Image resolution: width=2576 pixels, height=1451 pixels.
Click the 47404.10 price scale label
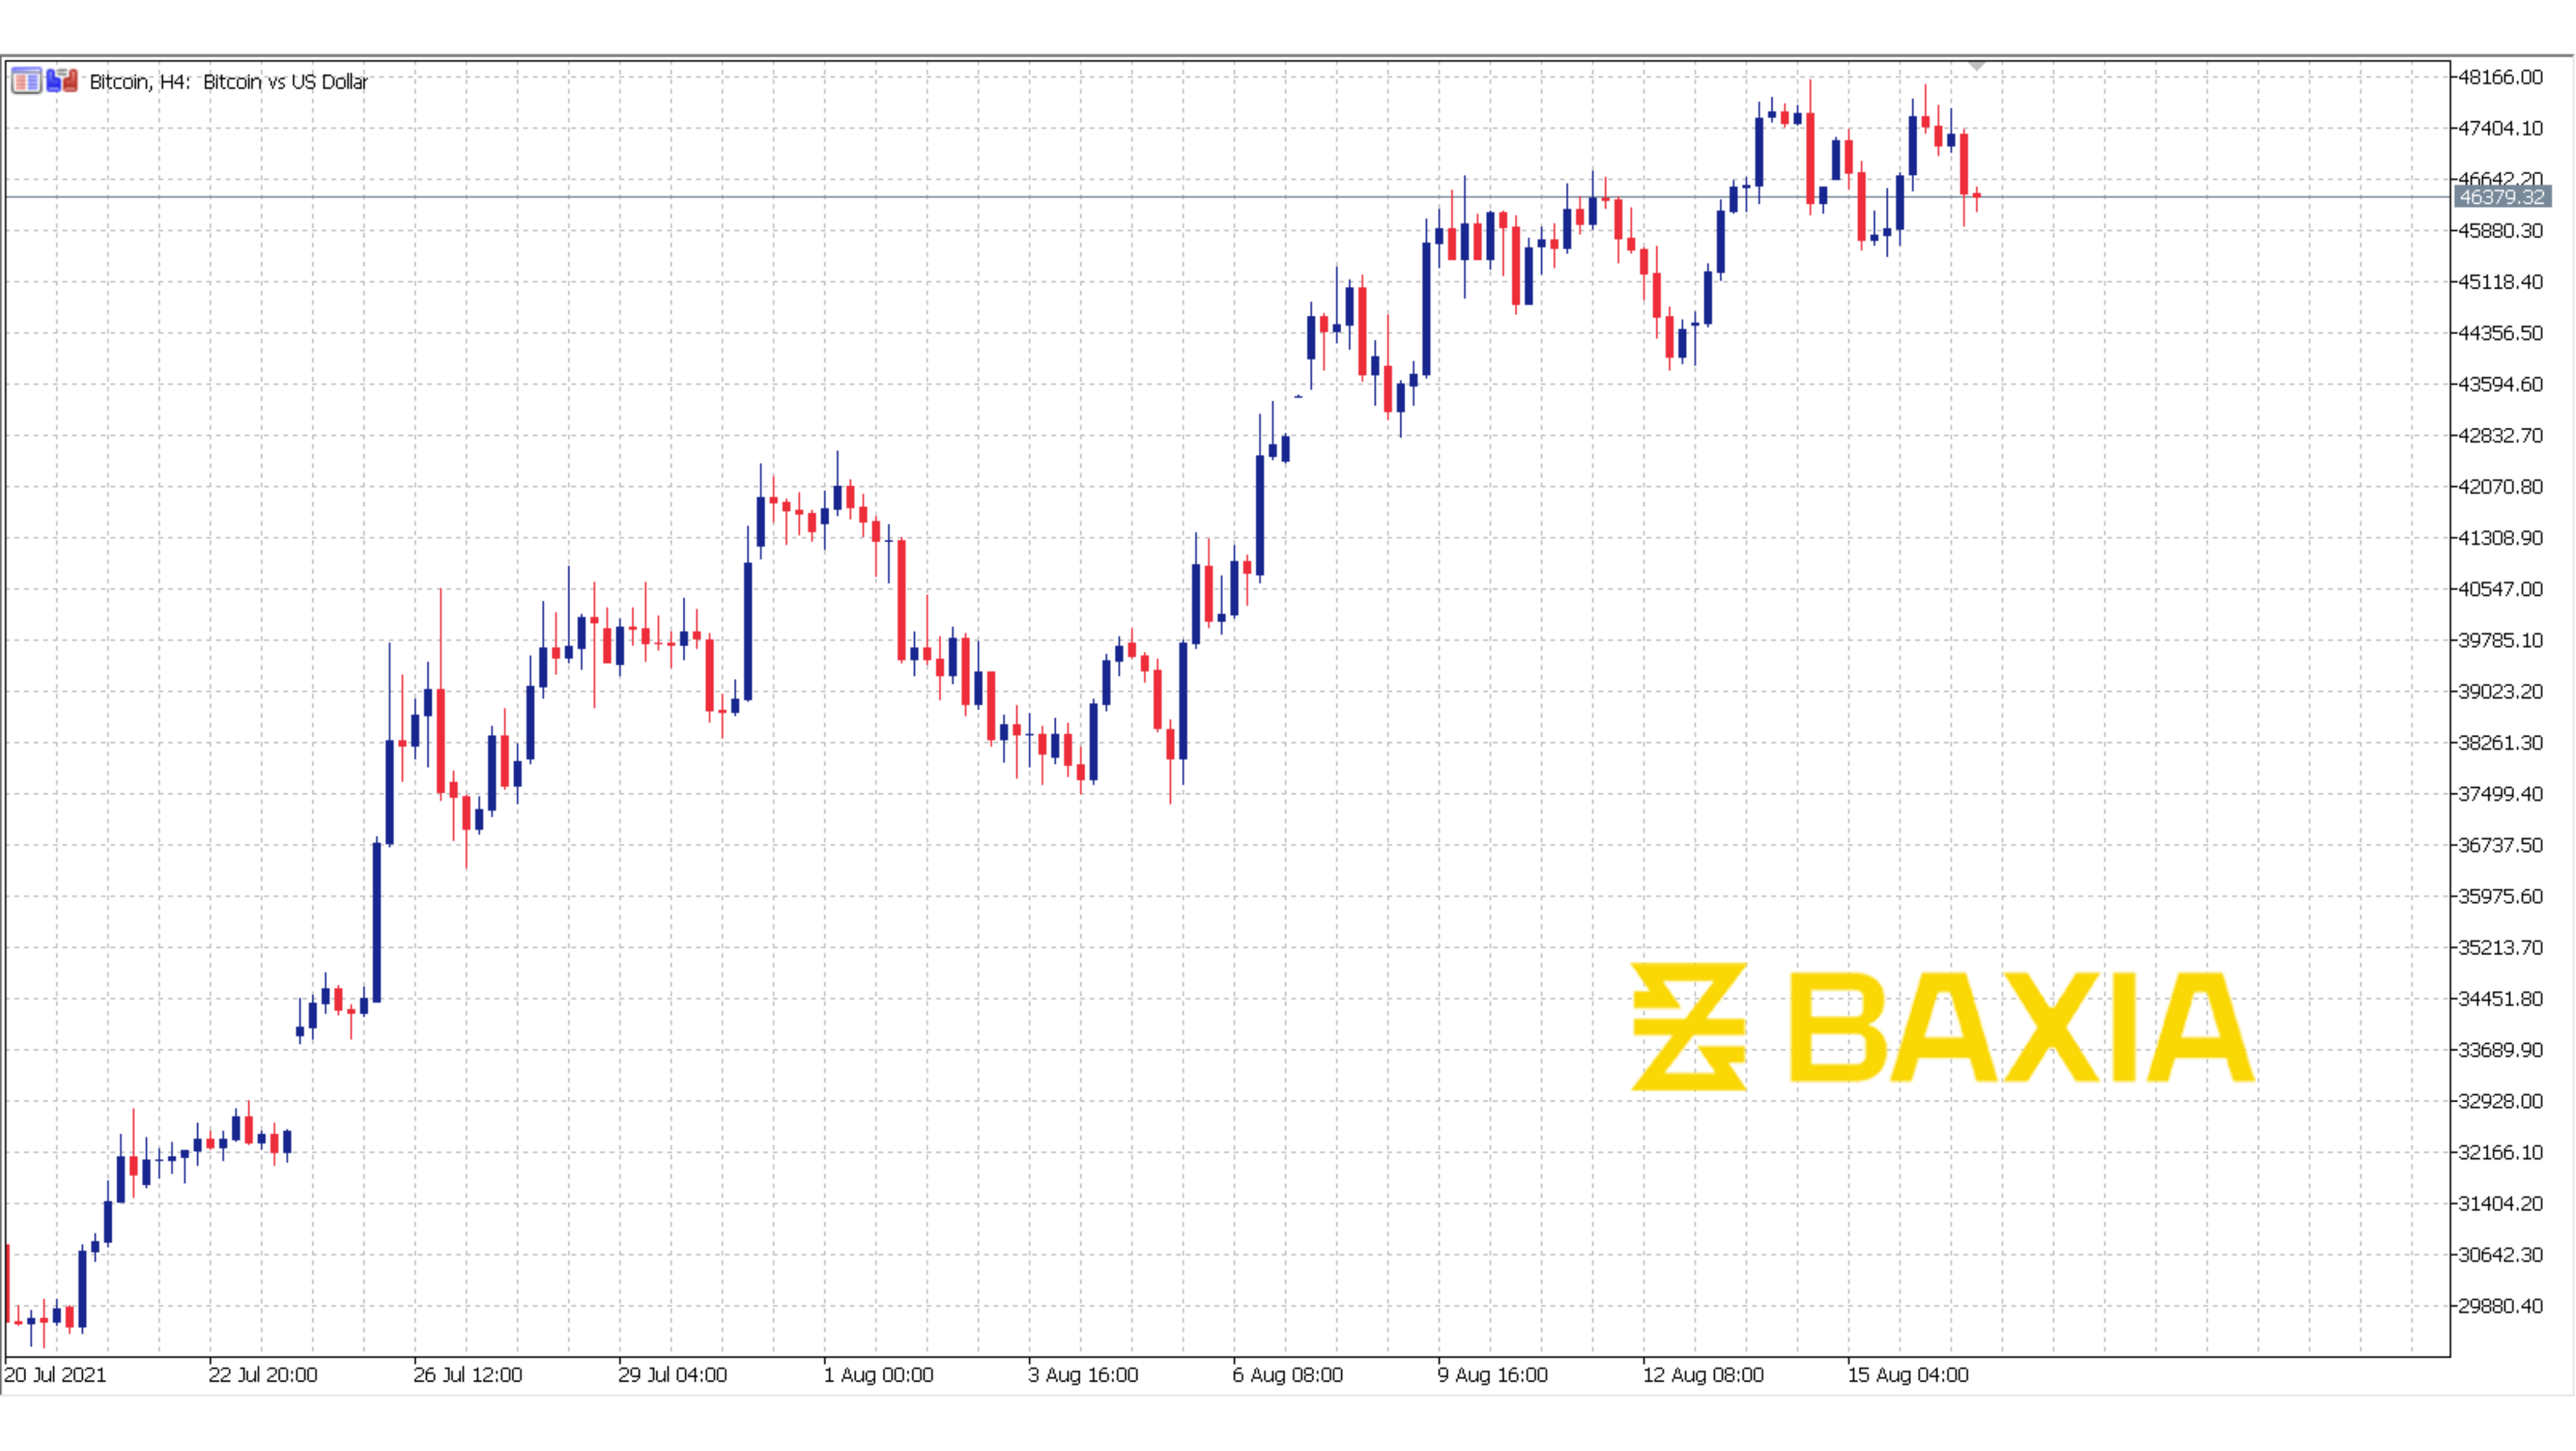2500,128
